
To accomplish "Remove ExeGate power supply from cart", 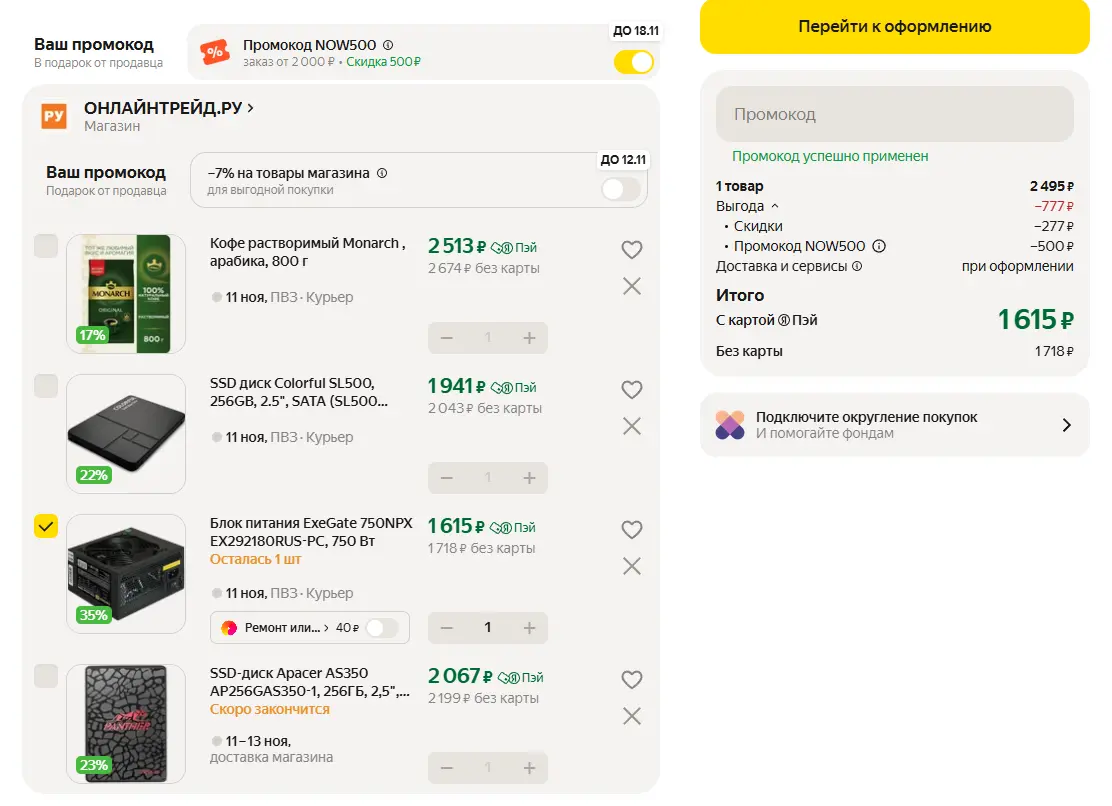I will 631,566.
